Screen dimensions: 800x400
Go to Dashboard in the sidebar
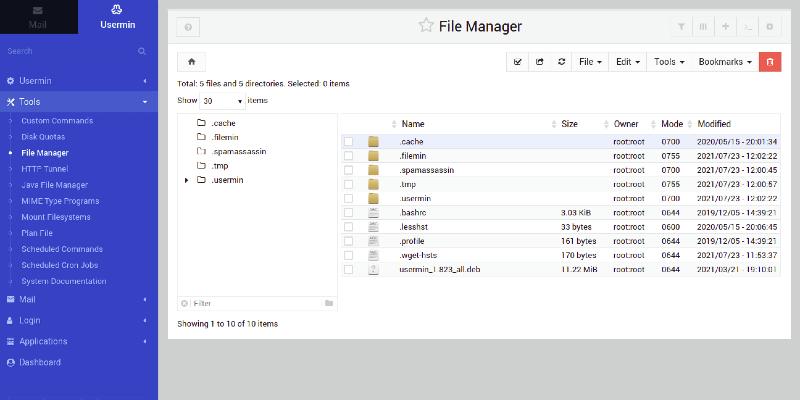[40, 362]
